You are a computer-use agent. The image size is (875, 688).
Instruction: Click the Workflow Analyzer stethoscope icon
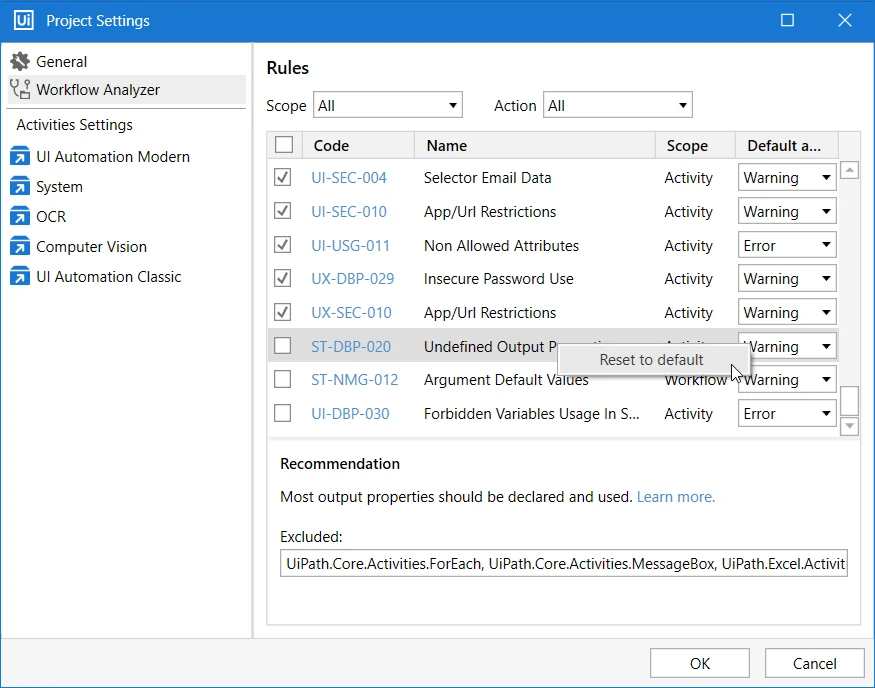pos(20,89)
